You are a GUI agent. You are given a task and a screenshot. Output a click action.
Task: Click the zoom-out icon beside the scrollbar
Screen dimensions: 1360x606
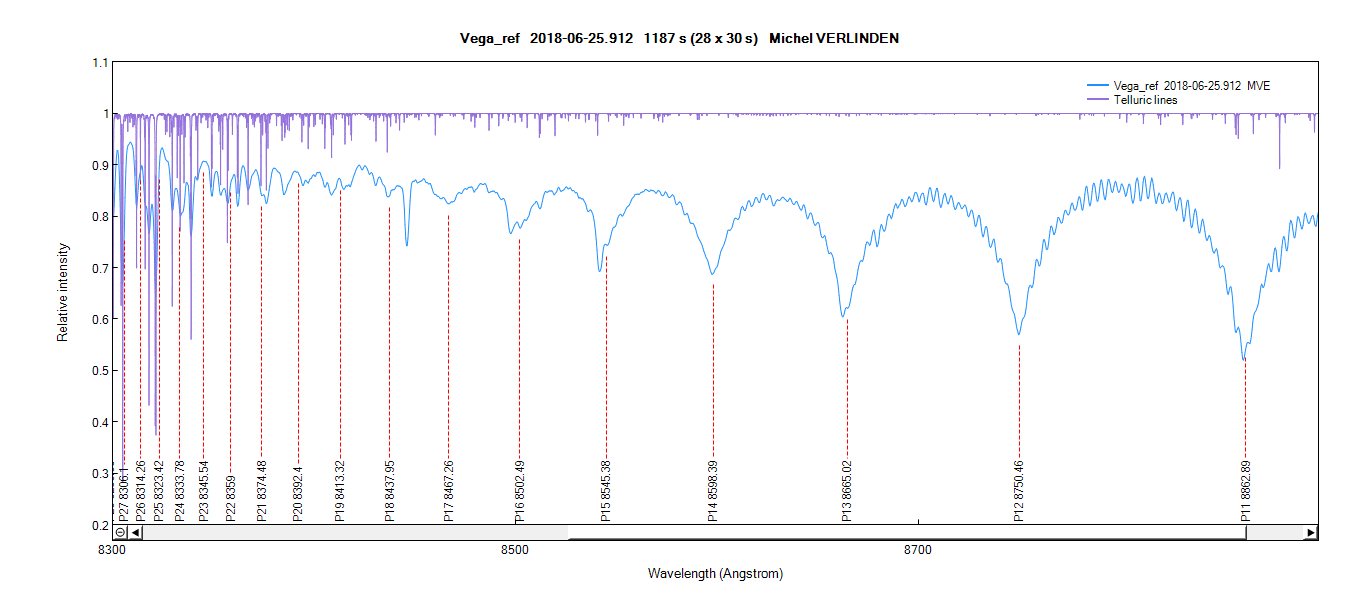tap(119, 533)
